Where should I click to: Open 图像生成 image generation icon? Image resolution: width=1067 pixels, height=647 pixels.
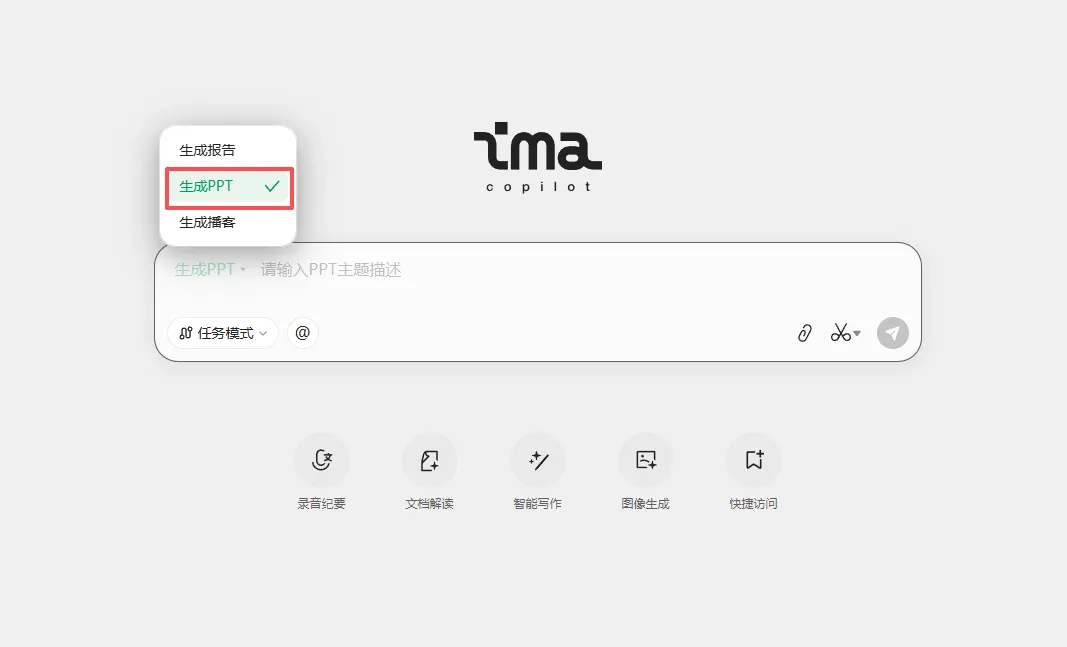point(646,461)
